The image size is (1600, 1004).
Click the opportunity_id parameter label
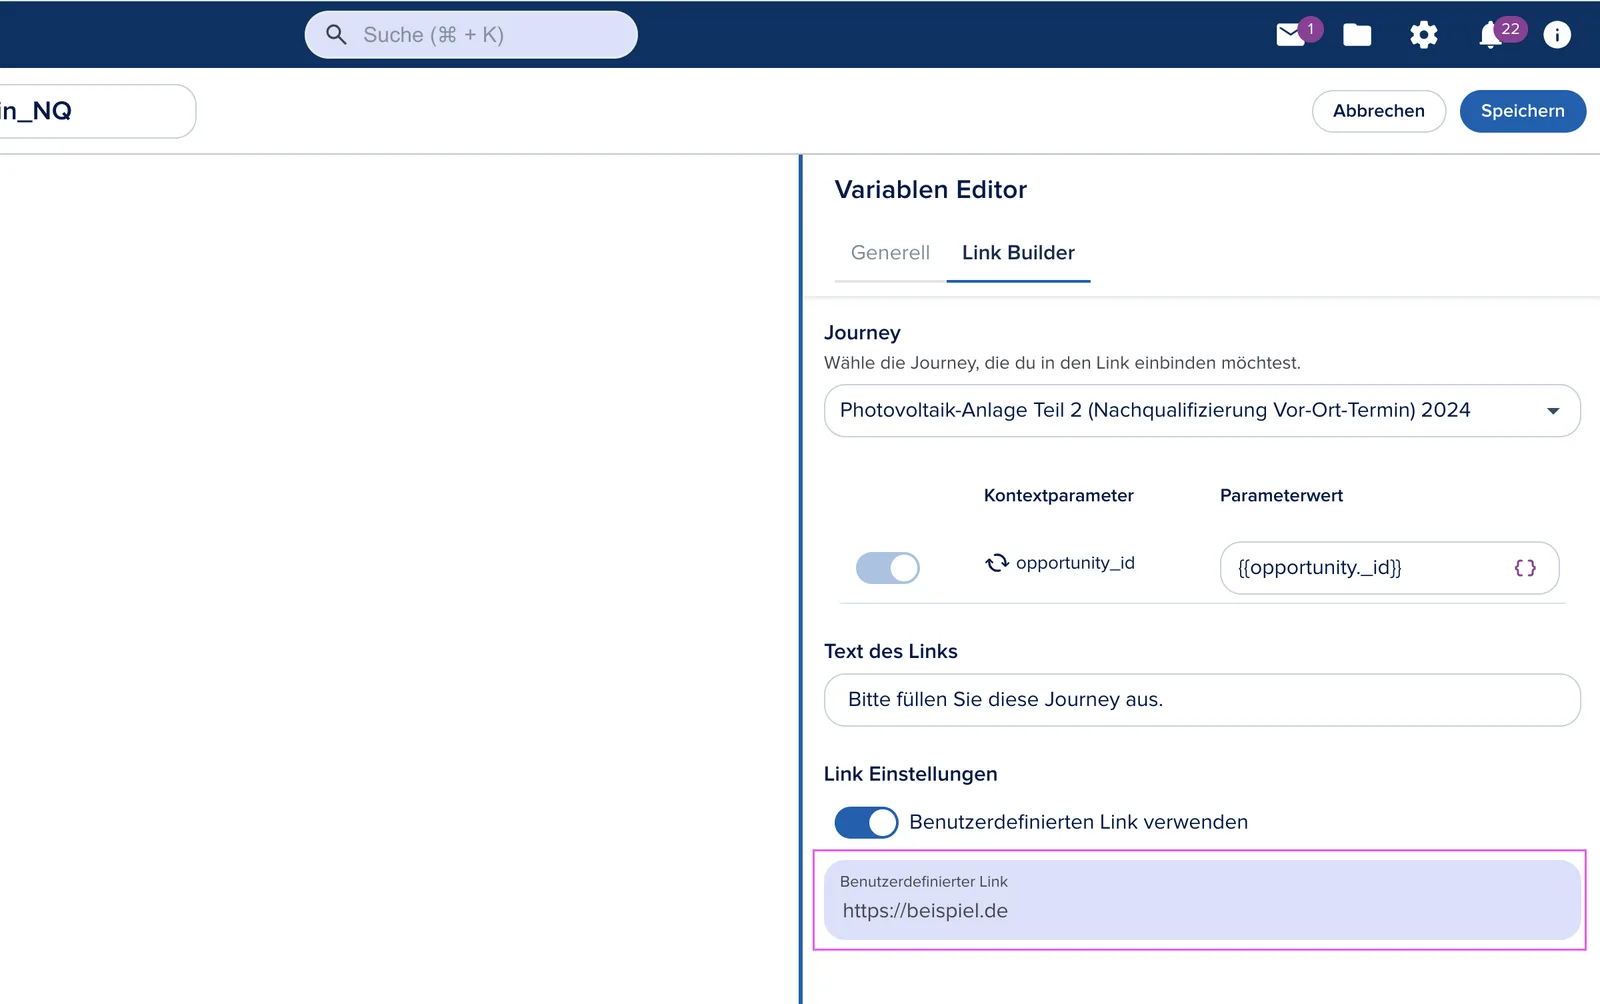coord(1075,563)
